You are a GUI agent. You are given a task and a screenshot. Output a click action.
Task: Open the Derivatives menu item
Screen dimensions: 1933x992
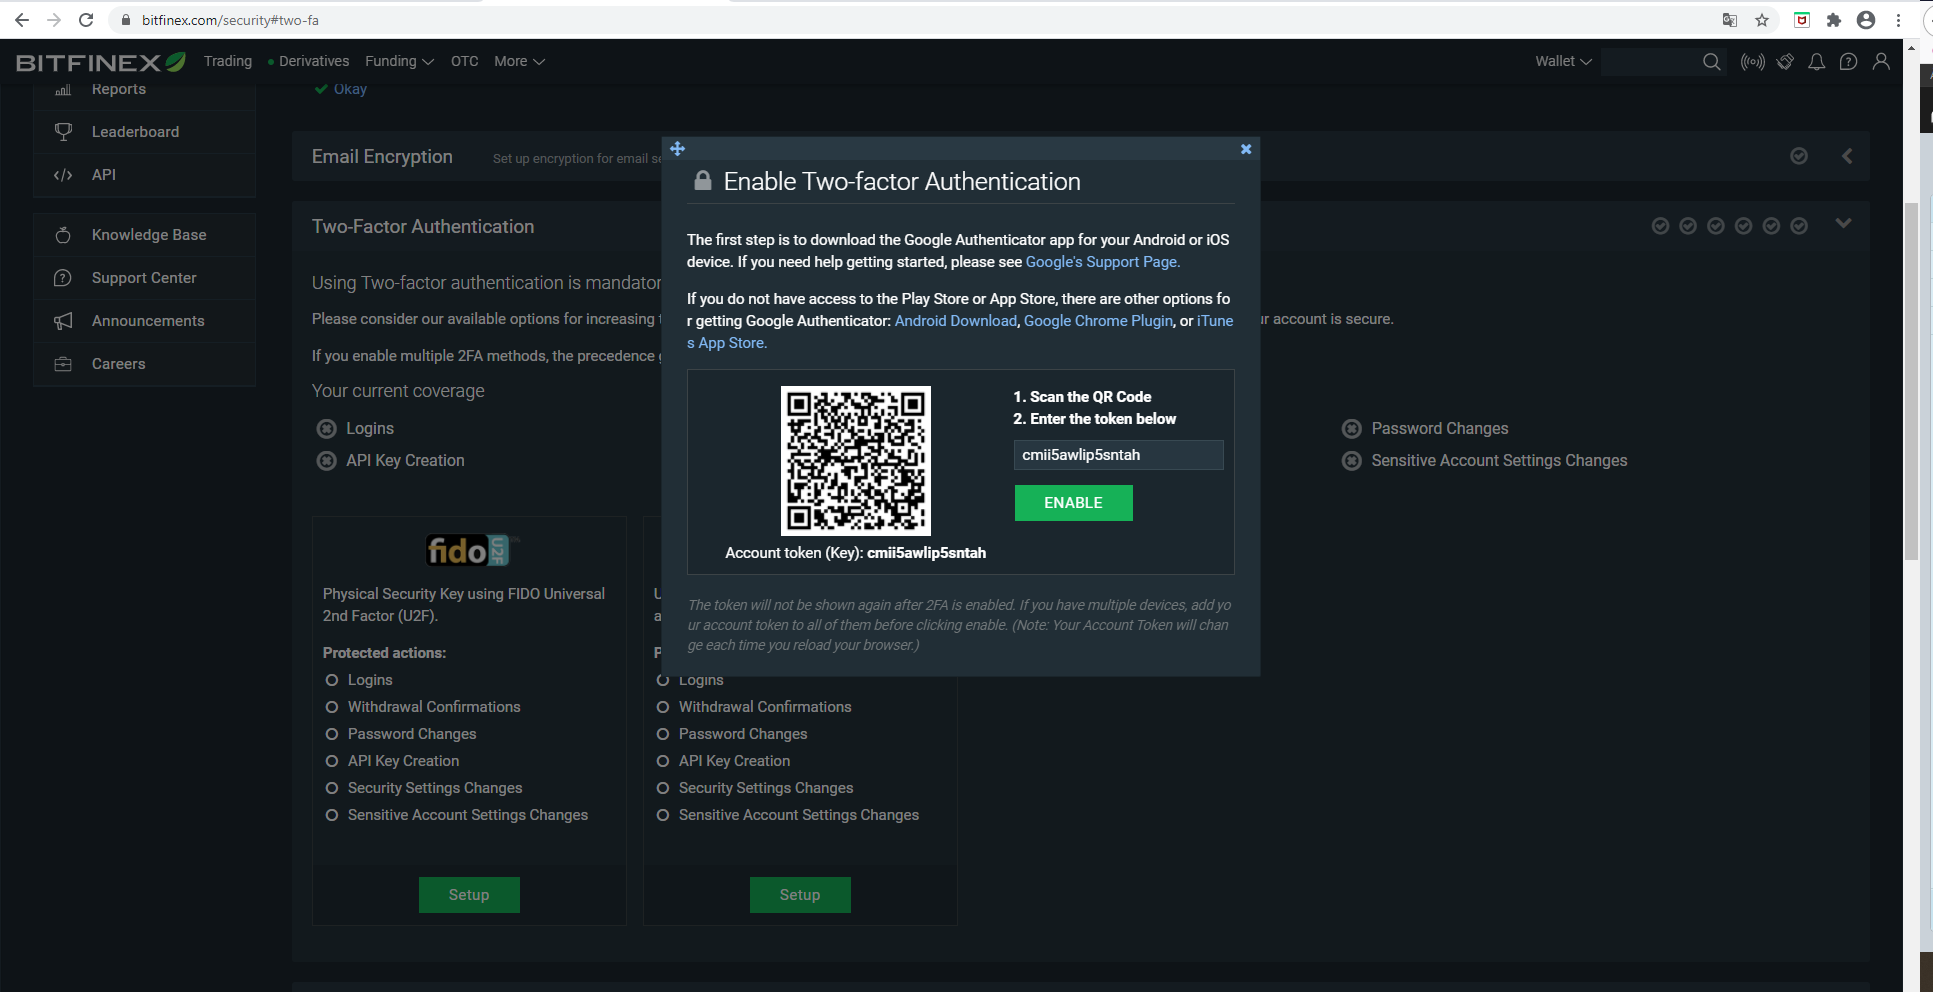(314, 61)
